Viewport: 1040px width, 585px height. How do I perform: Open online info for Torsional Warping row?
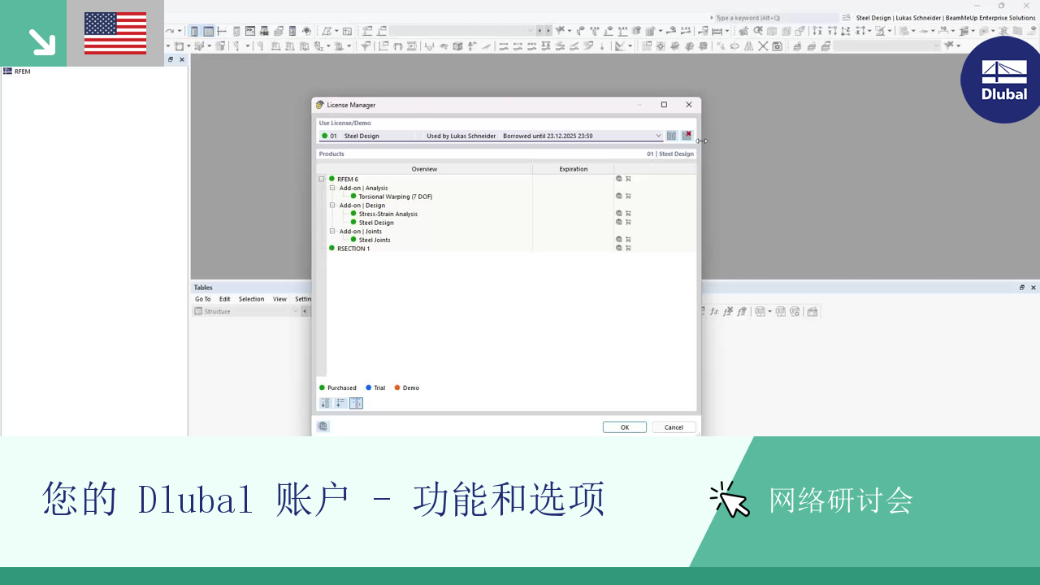tap(619, 196)
